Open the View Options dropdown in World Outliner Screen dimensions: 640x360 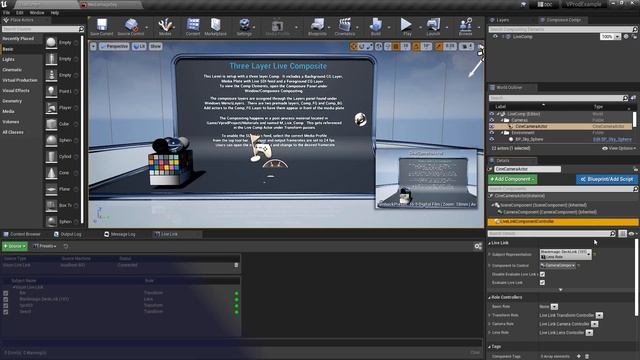tap(619, 149)
